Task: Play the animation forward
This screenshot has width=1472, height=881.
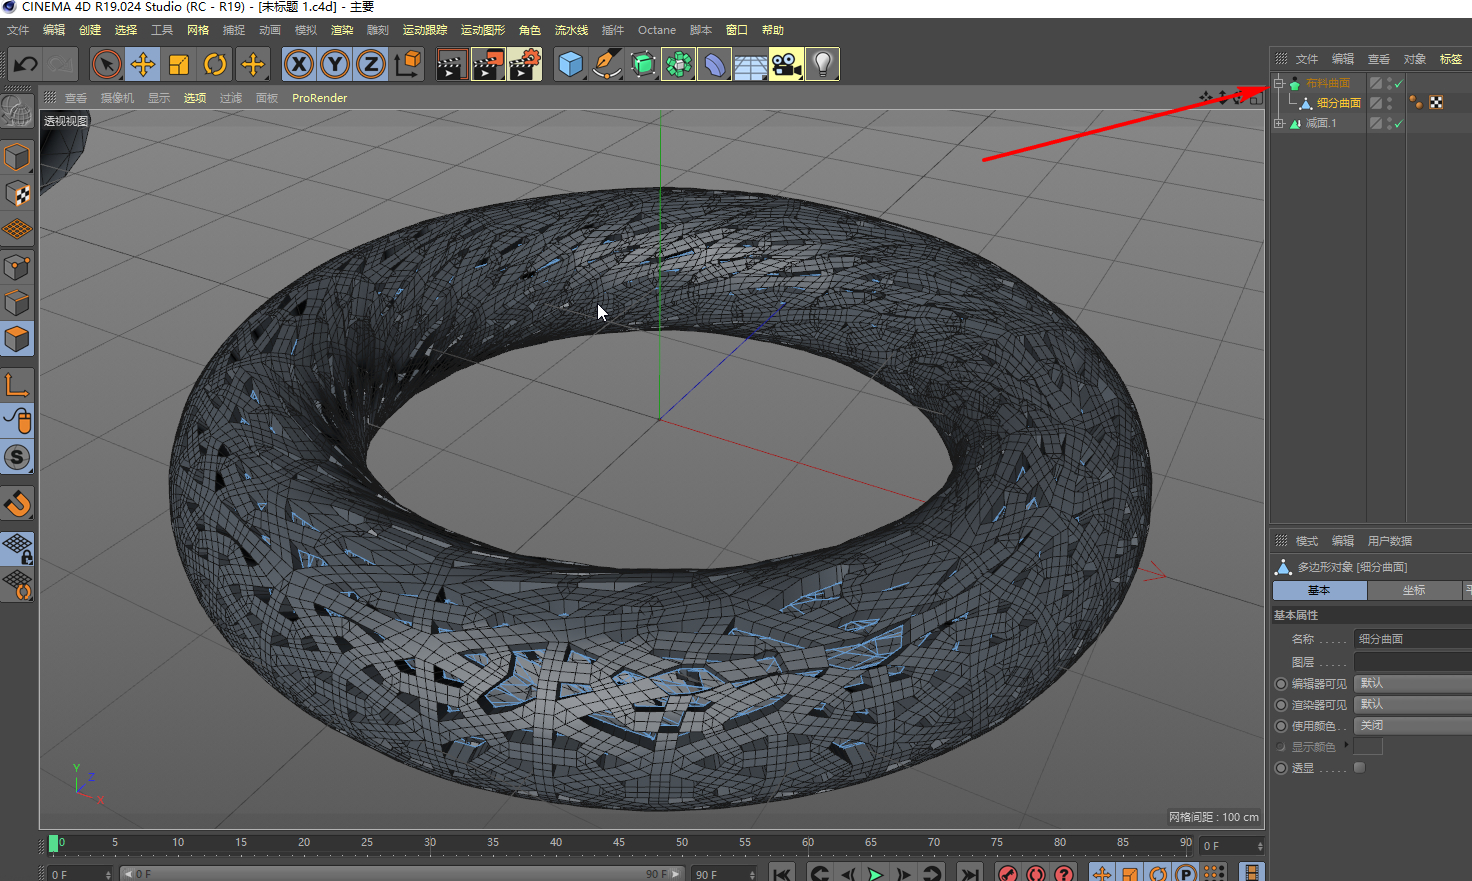Action: [x=875, y=873]
